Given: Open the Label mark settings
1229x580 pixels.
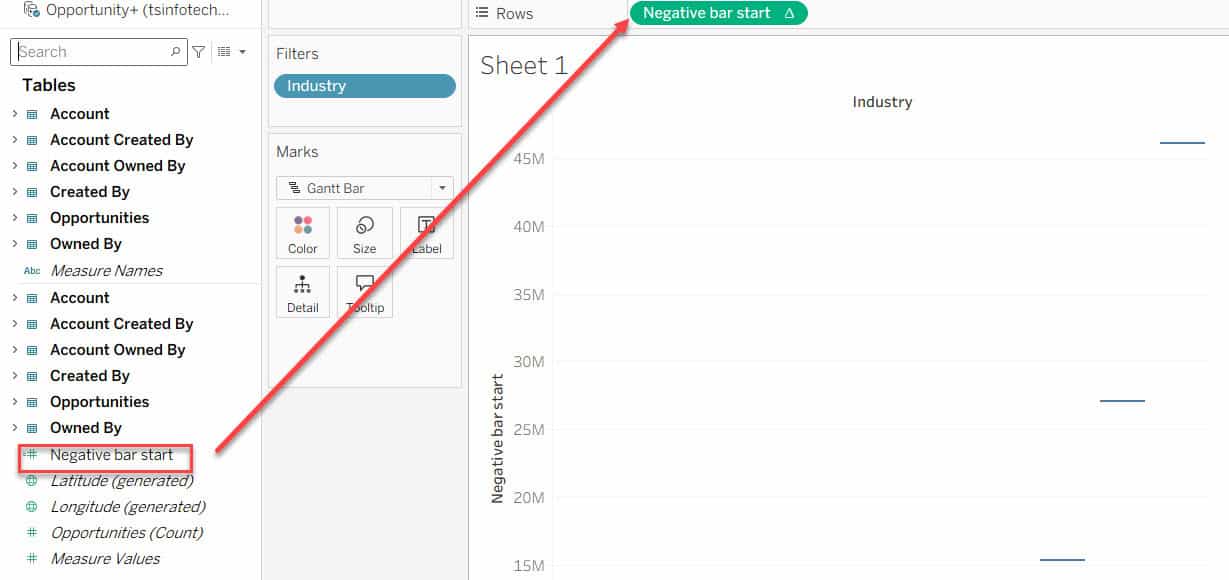Looking at the screenshot, I should tap(426, 233).
